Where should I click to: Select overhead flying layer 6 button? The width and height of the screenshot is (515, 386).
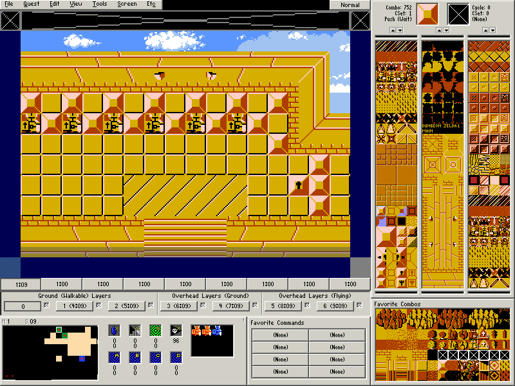click(x=335, y=306)
